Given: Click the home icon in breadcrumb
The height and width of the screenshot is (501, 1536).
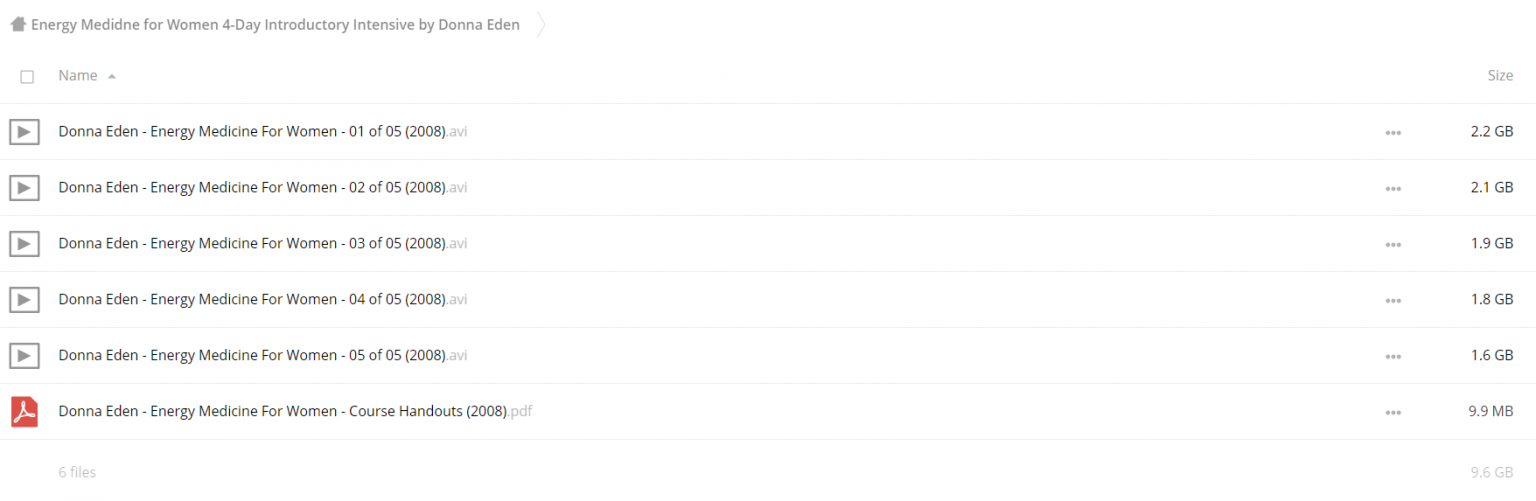Looking at the screenshot, I should pyautogui.click(x=18, y=25).
